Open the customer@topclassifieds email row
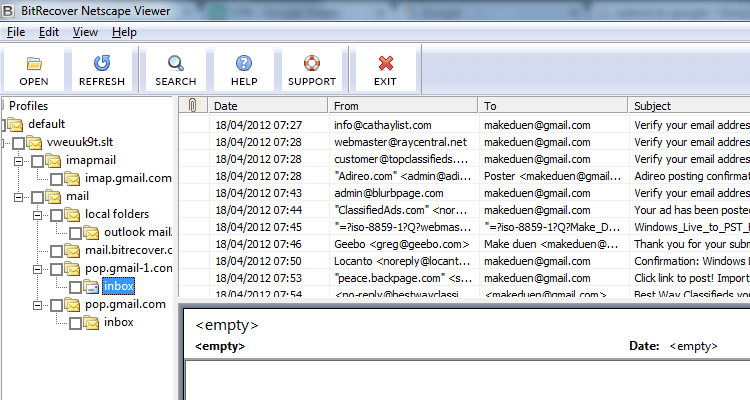The image size is (750, 400). (464, 159)
